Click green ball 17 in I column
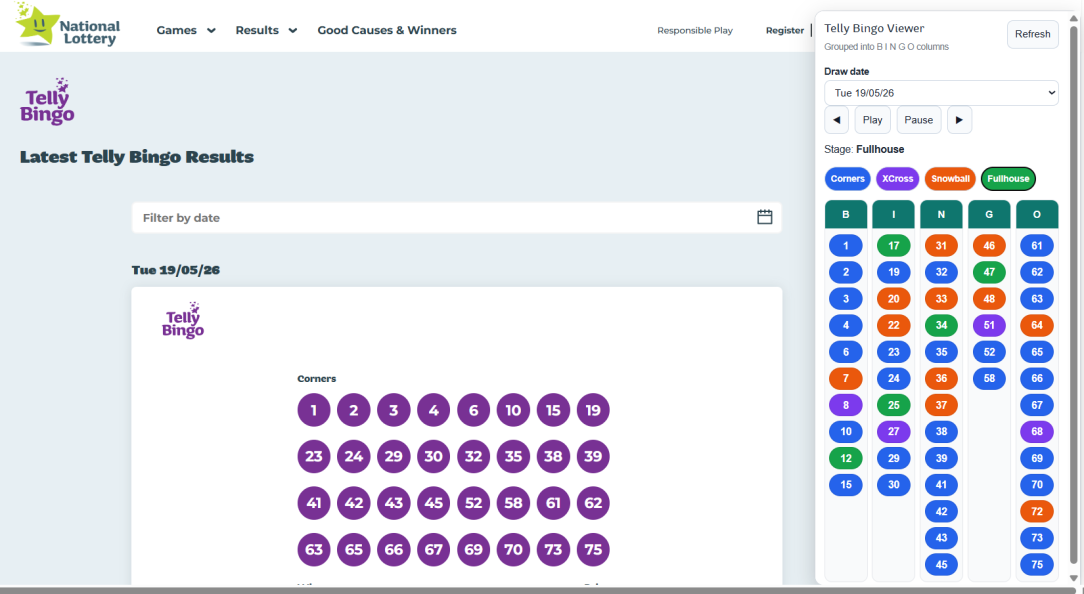This screenshot has height=594, width=1084. coord(893,245)
